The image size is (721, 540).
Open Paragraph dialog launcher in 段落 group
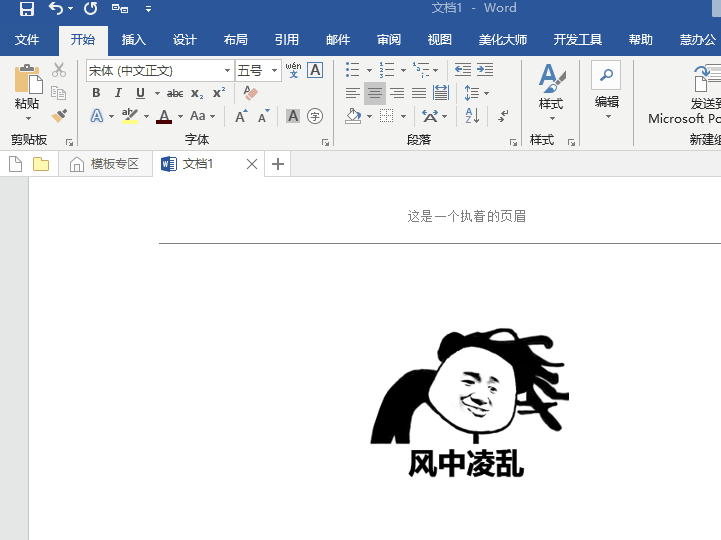[x=513, y=143]
